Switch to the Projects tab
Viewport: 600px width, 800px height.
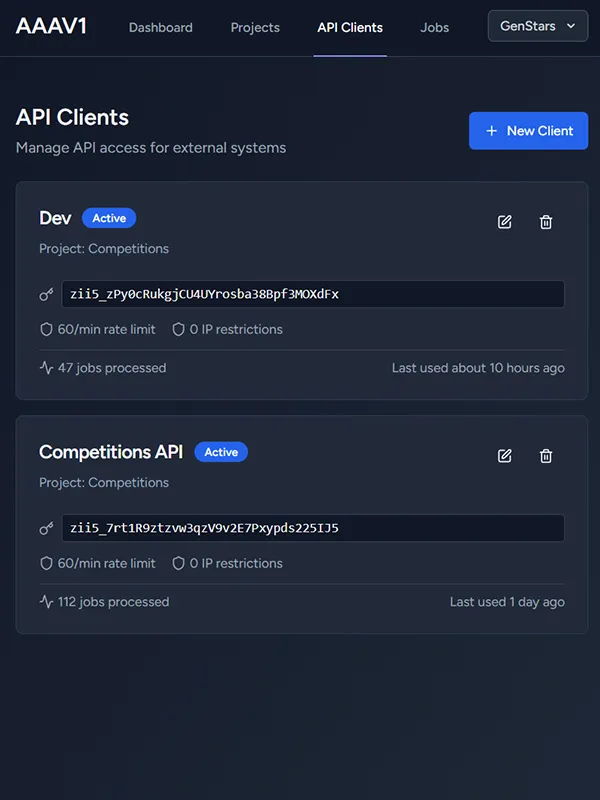(x=255, y=27)
